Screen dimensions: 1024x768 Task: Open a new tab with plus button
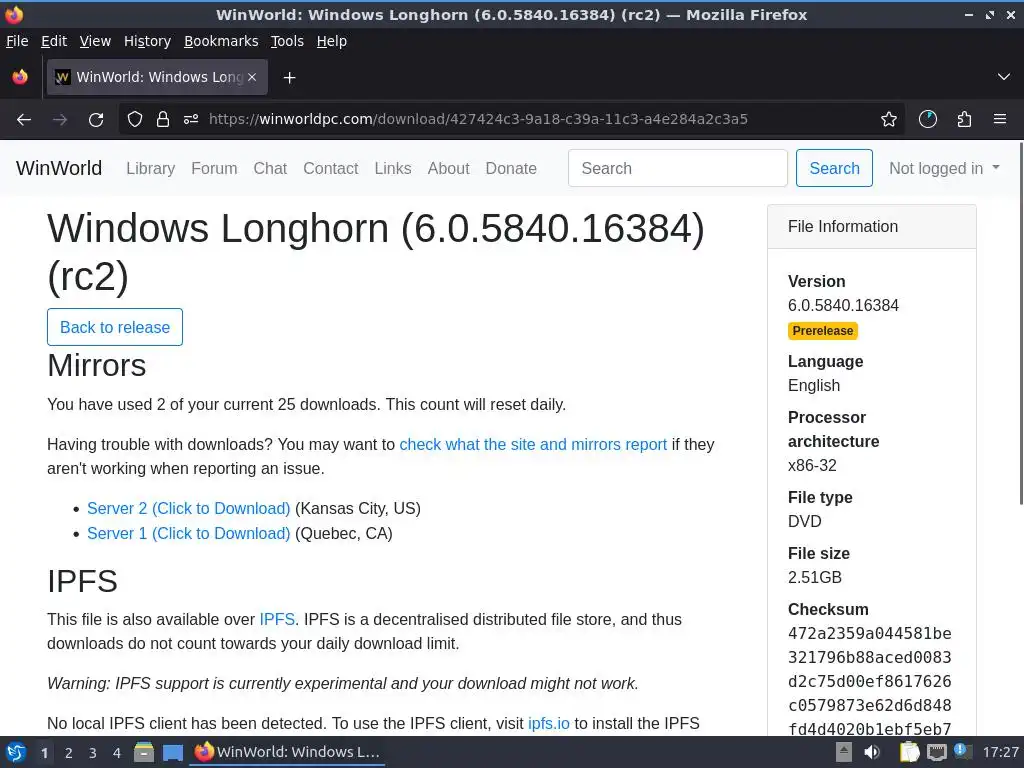pos(289,78)
